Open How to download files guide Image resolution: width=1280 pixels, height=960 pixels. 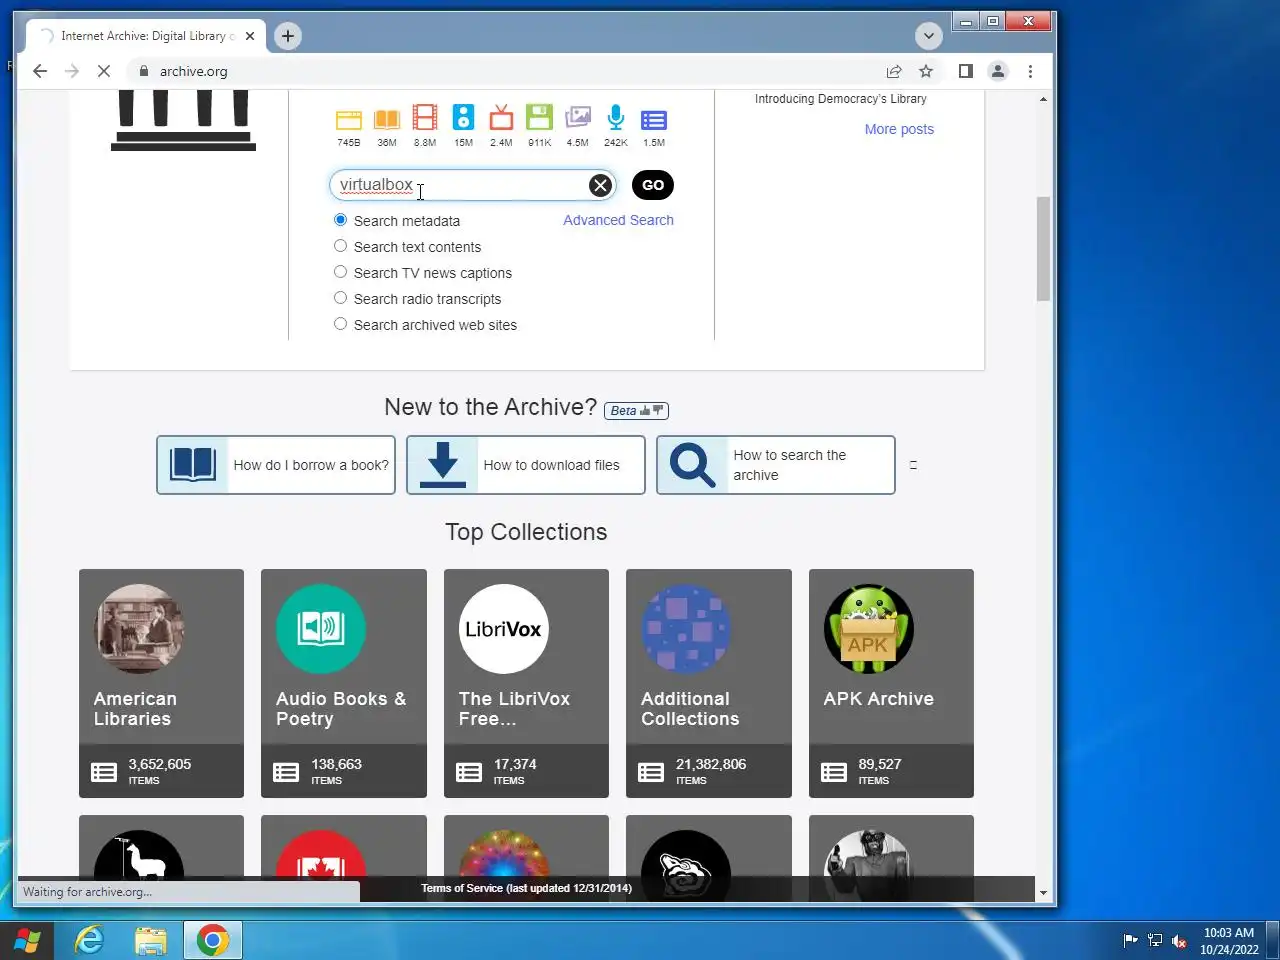[x=526, y=465]
